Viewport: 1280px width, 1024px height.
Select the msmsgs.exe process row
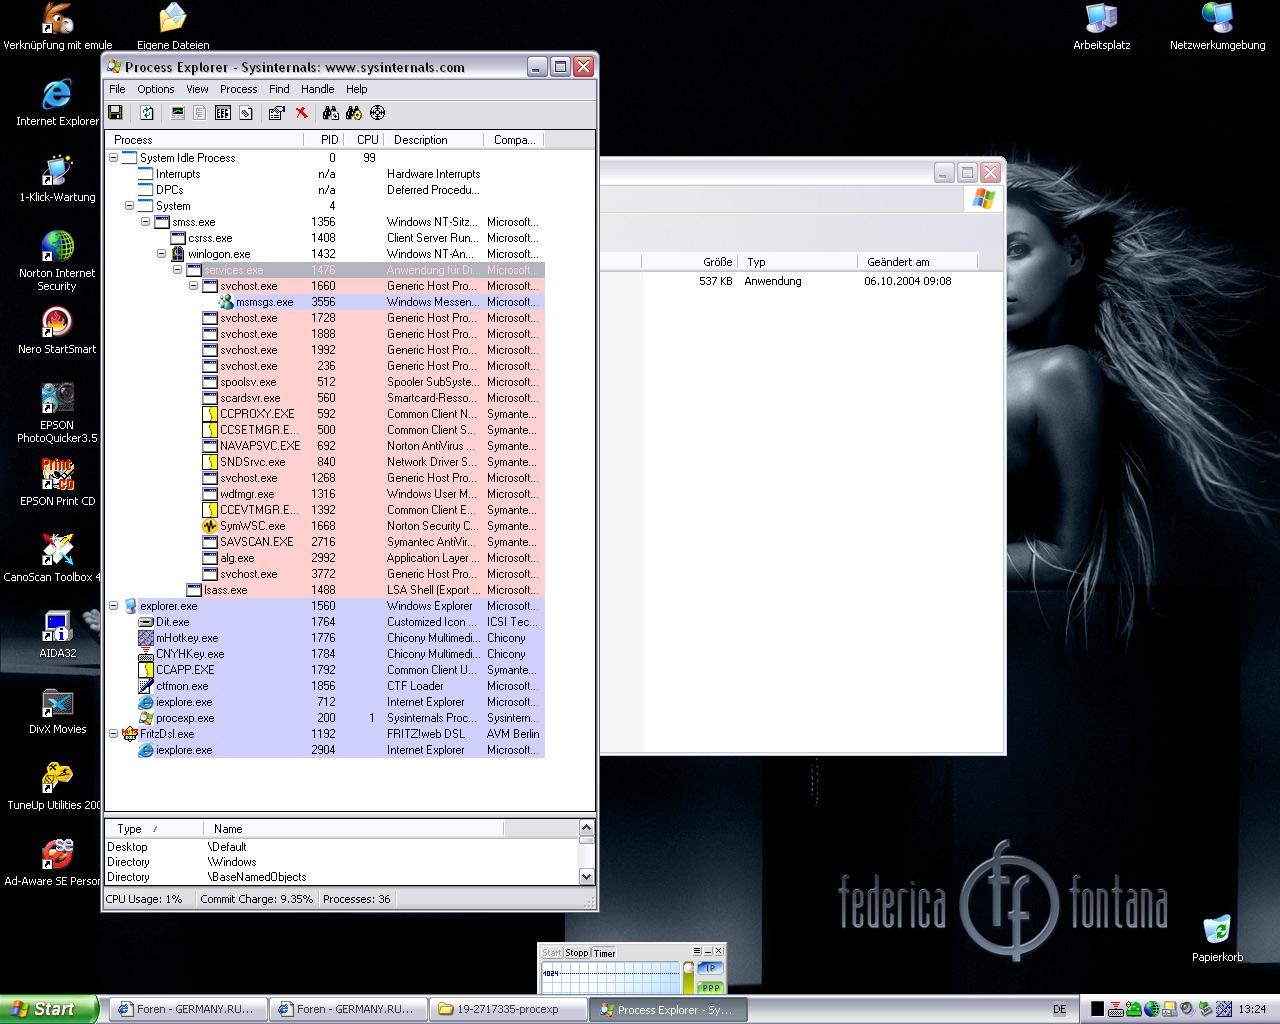point(325,302)
